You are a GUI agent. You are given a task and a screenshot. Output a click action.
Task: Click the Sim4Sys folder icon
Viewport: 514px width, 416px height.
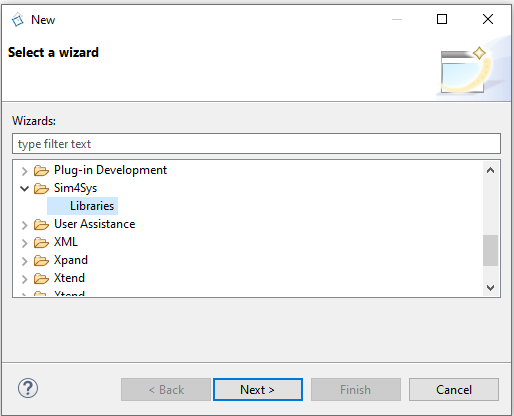[x=41, y=189]
